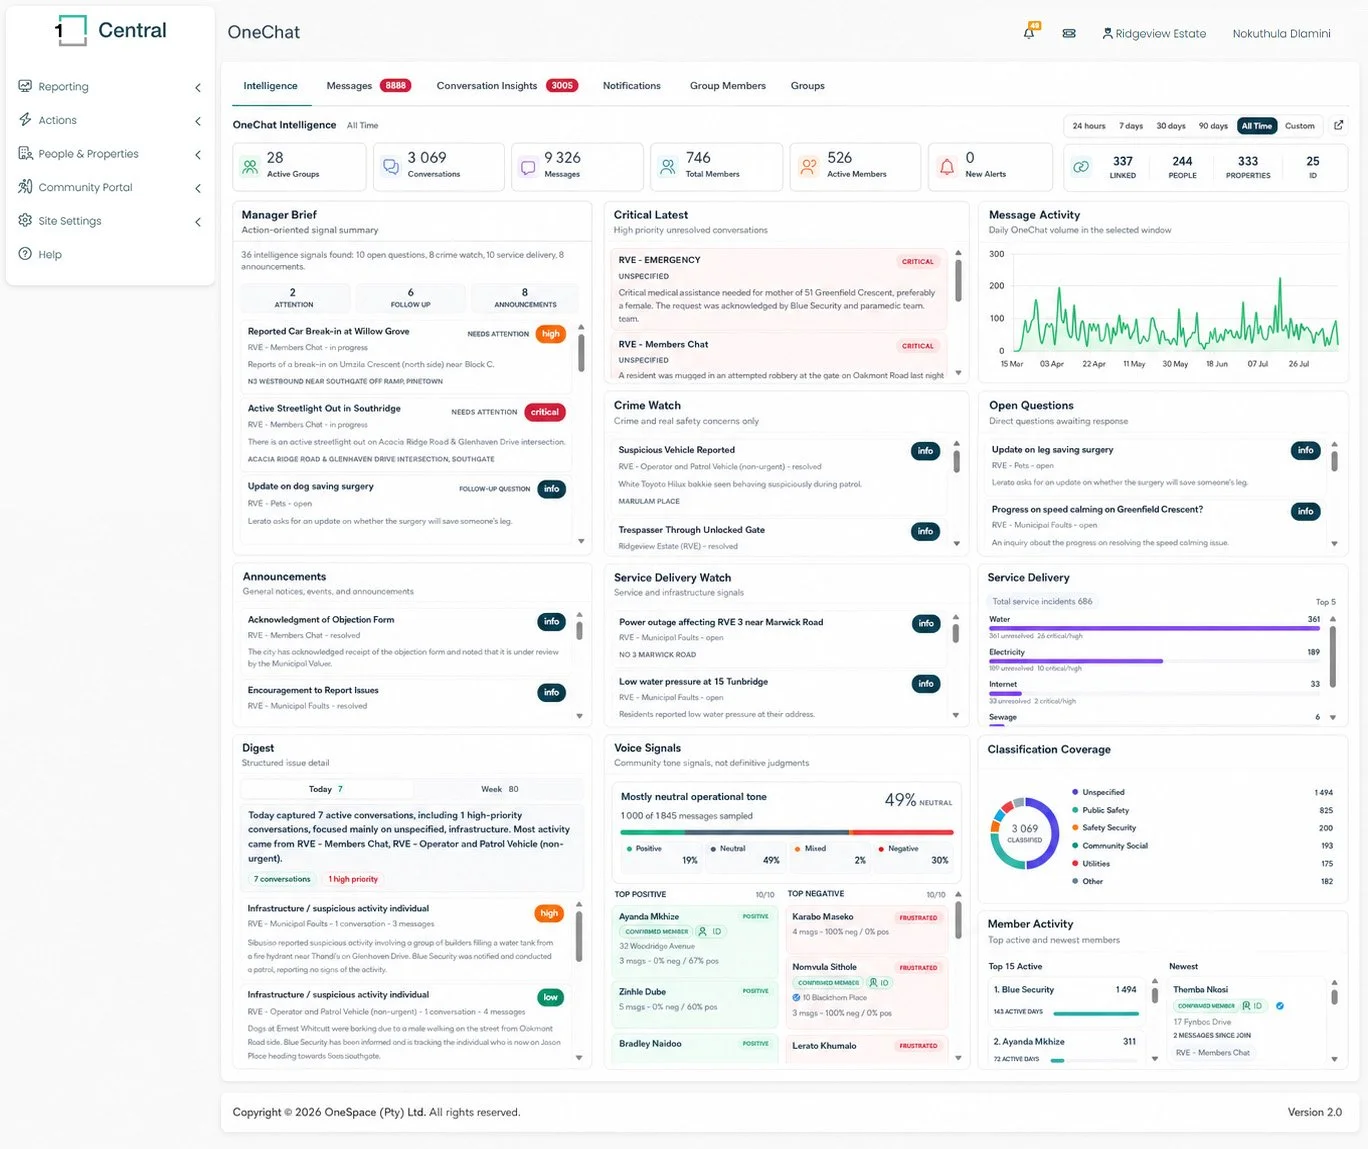Viewport: 1368px width, 1149px height.
Task: Expand Site Settings chevron
Action: tap(198, 221)
